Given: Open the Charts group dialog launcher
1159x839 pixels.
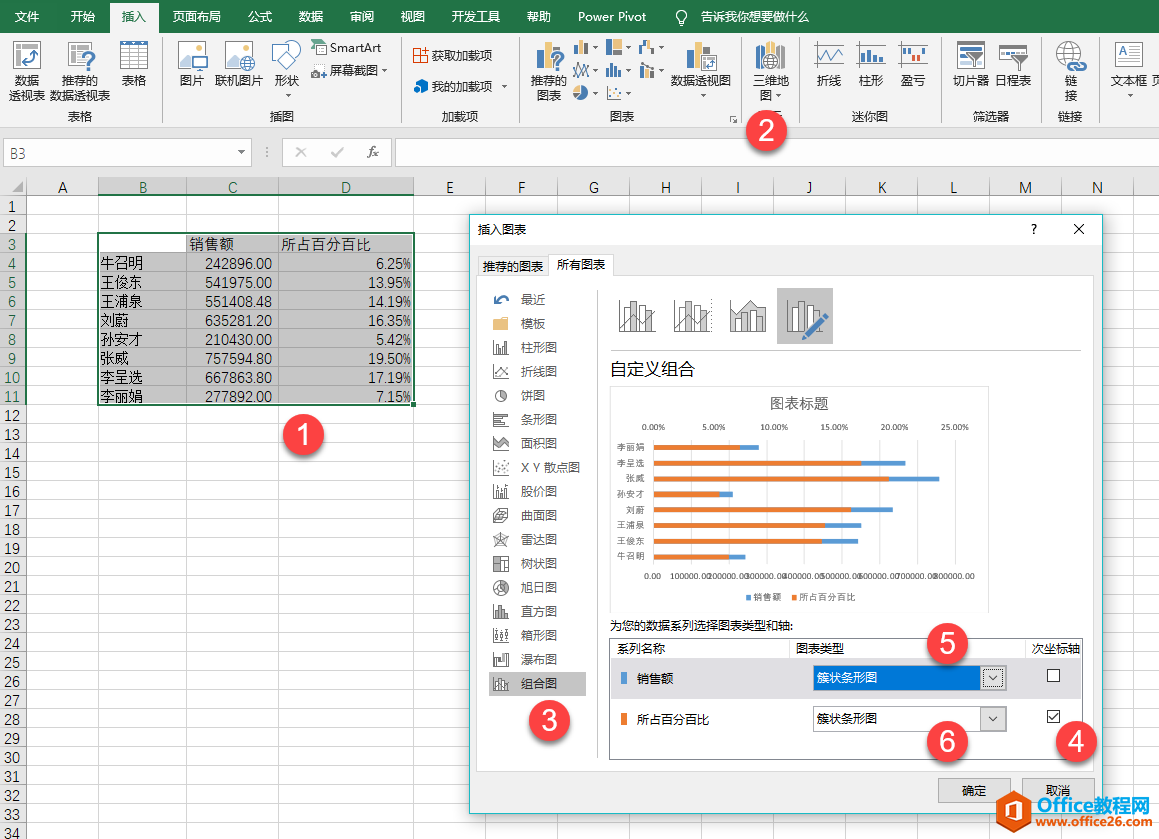Looking at the screenshot, I should click(x=733, y=119).
